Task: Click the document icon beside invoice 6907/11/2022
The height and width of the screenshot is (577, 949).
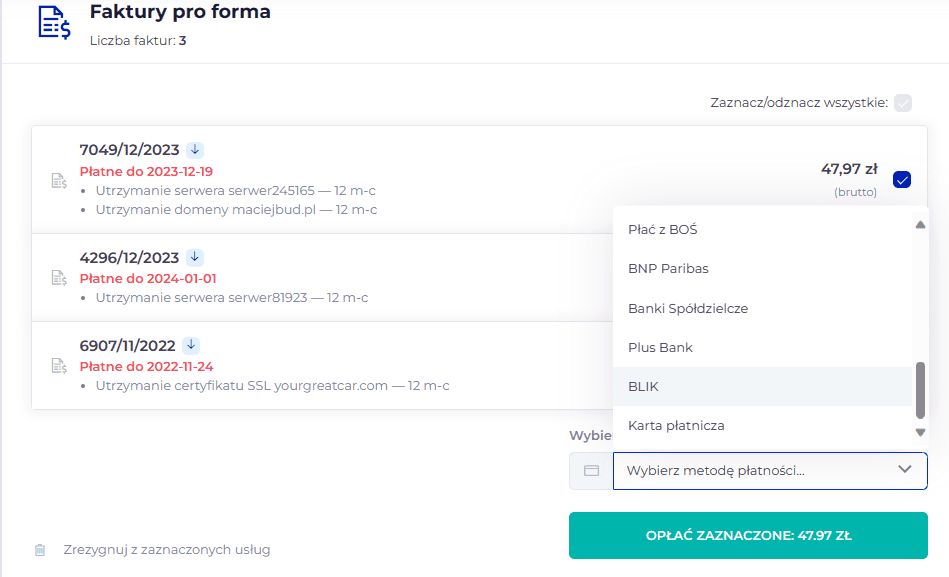Action: coord(59,366)
